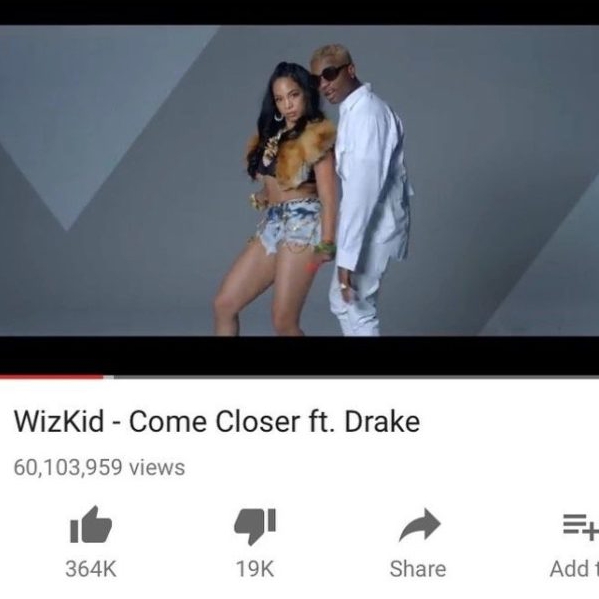Click the black letterbox bar above the video

pos(300,13)
